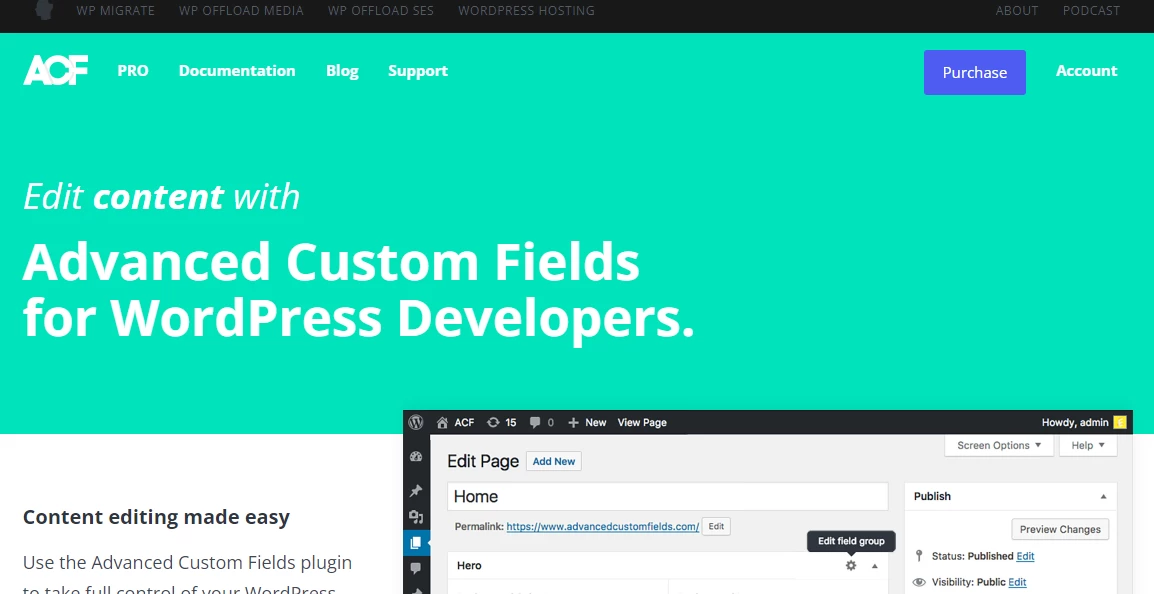The width and height of the screenshot is (1154, 594).
Task: Open the Screen Options dropdown
Action: [998, 445]
